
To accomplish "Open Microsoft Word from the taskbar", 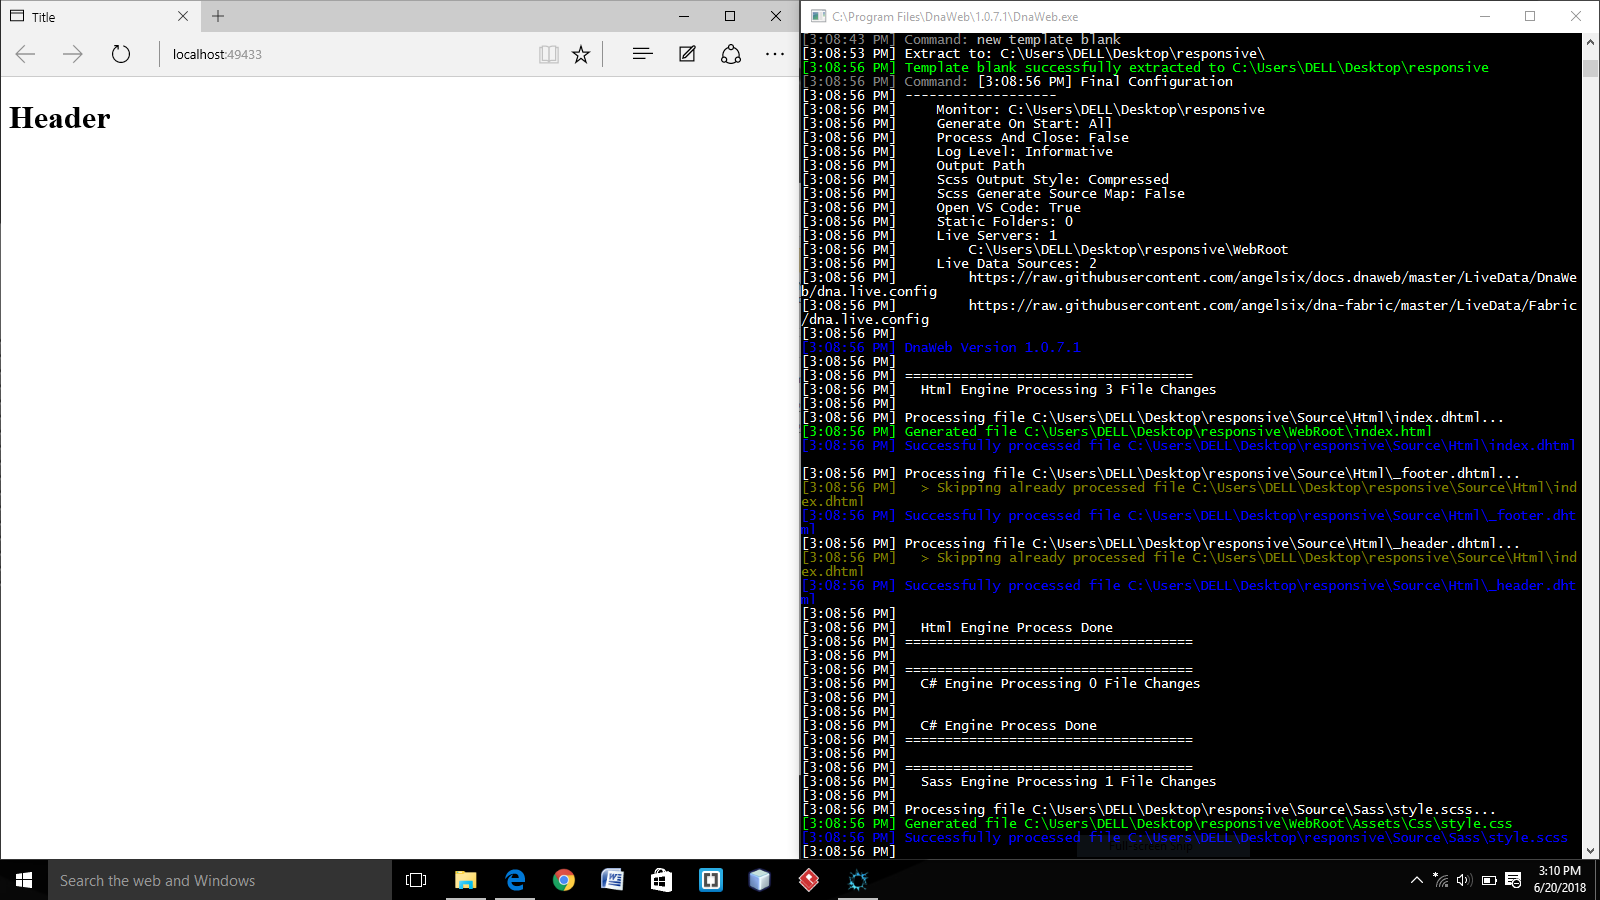I will 612,880.
